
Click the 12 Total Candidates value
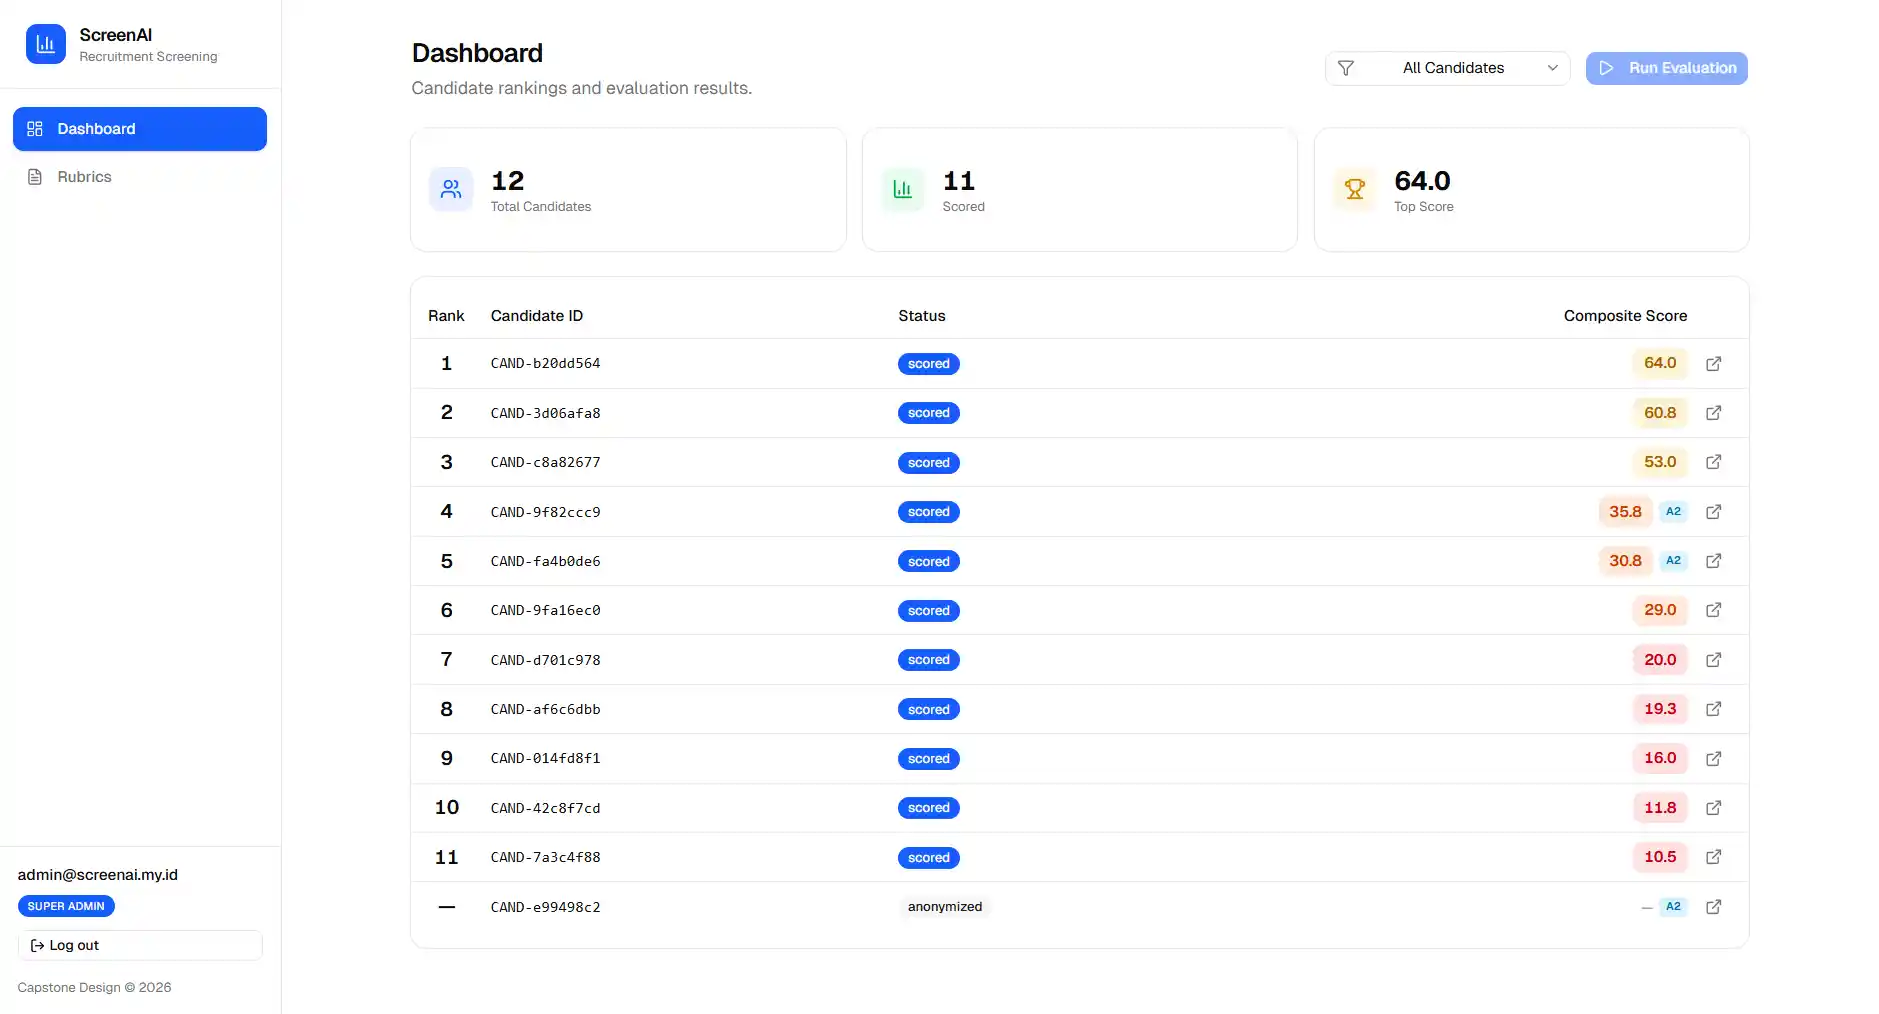(507, 181)
